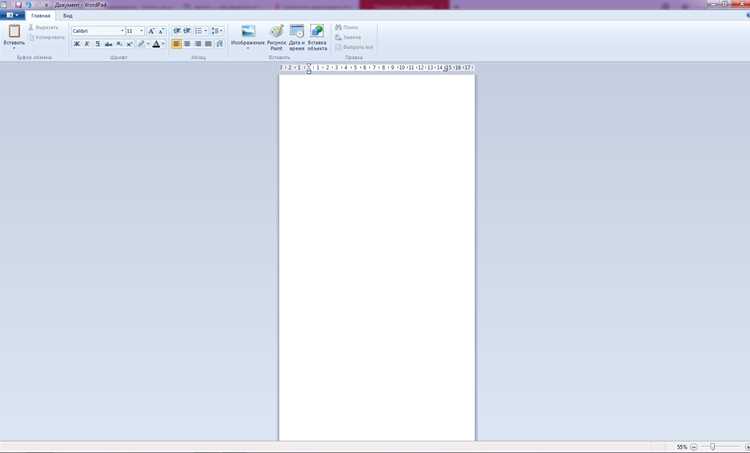
Task: Select center text alignment
Action: pyautogui.click(x=187, y=44)
